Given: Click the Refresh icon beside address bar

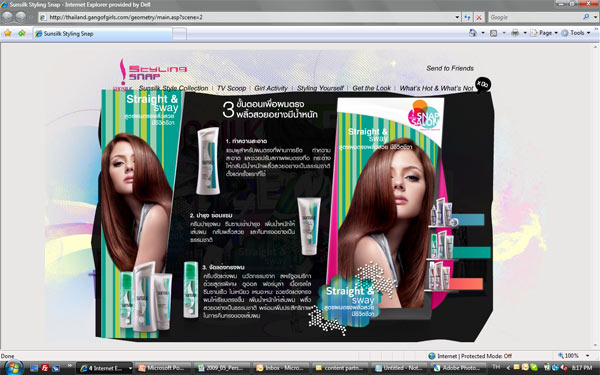Looking at the screenshot, I should click(x=467, y=17).
